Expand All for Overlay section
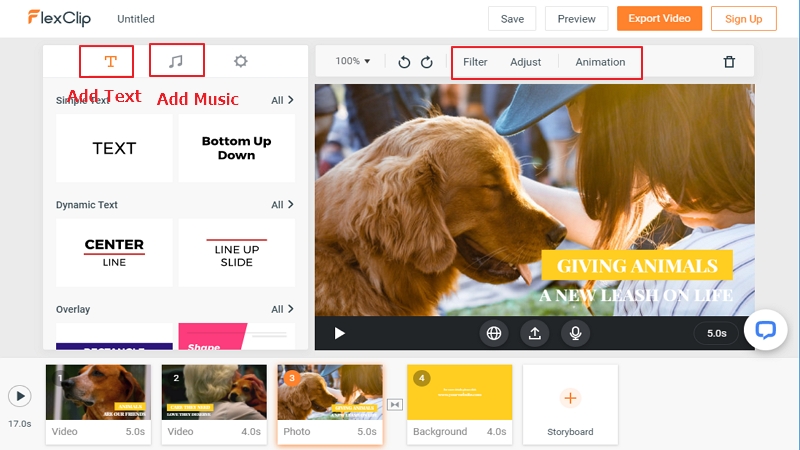This screenshot has width=800, height=450. pos(282,309)
